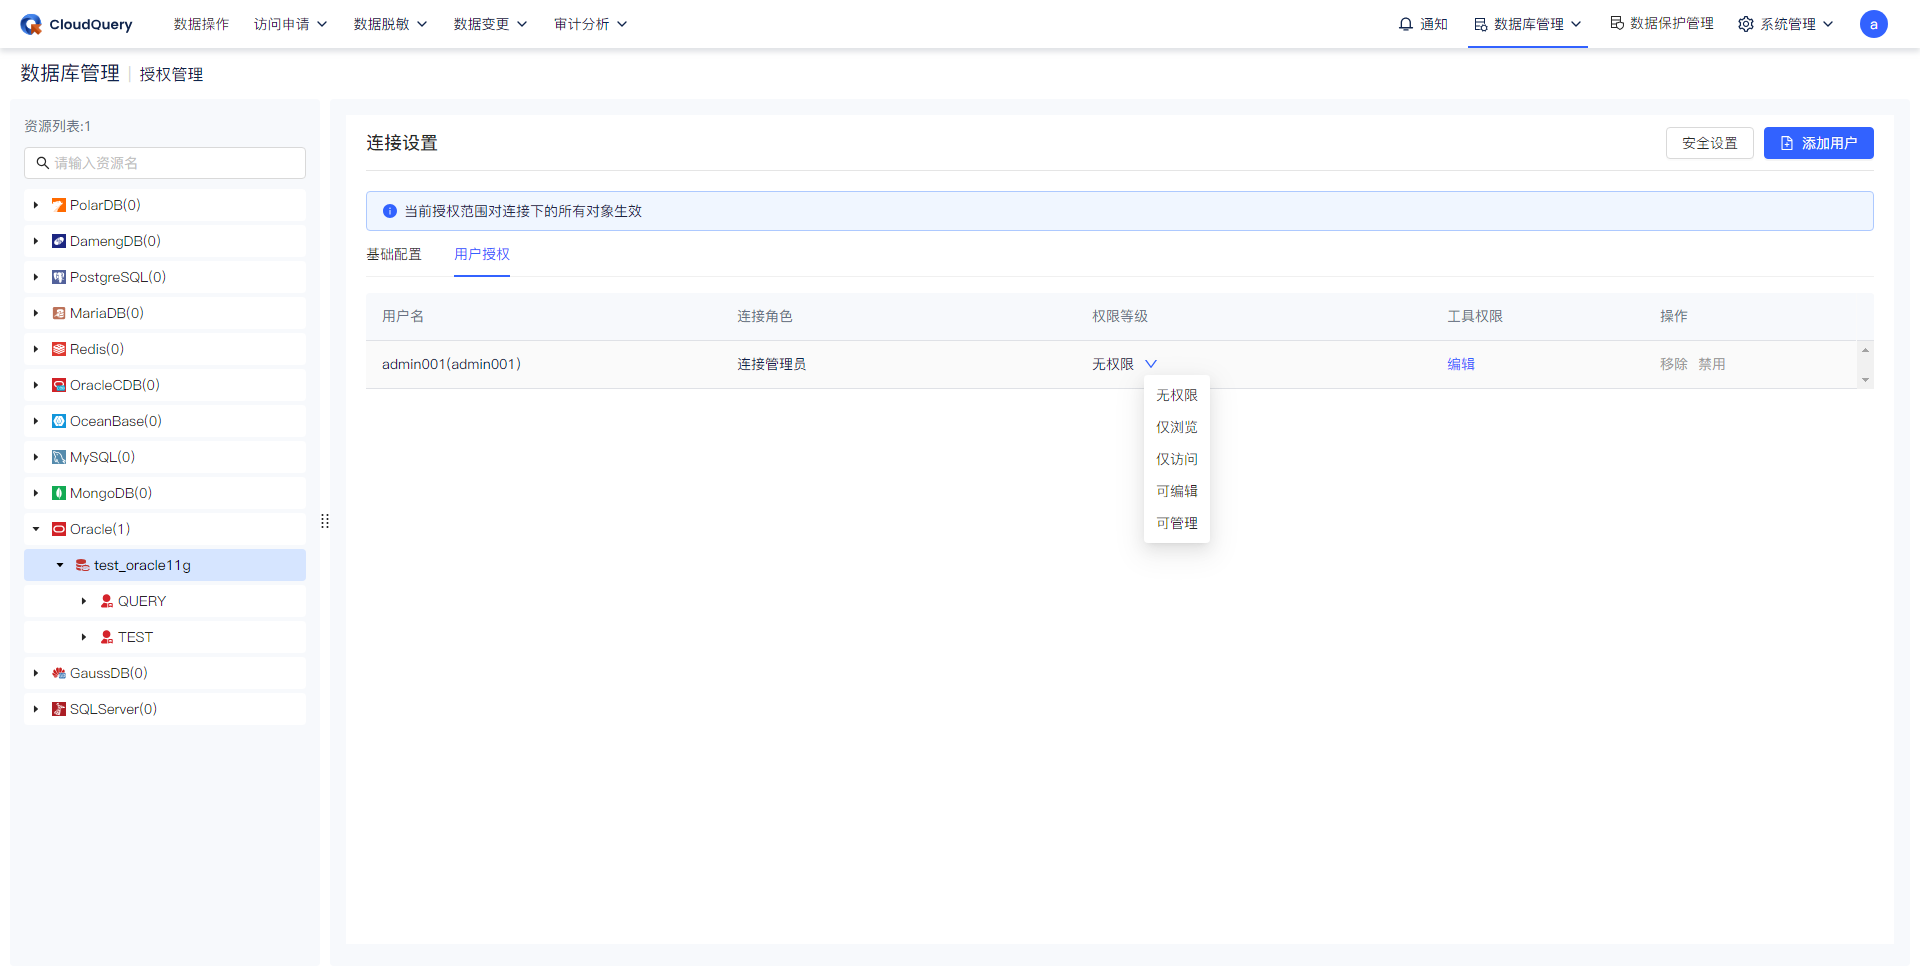This screenshot has height=978, width=1920.
Task: Go to 数据操作 in the top navigation
Action: (x=201, y=24)
